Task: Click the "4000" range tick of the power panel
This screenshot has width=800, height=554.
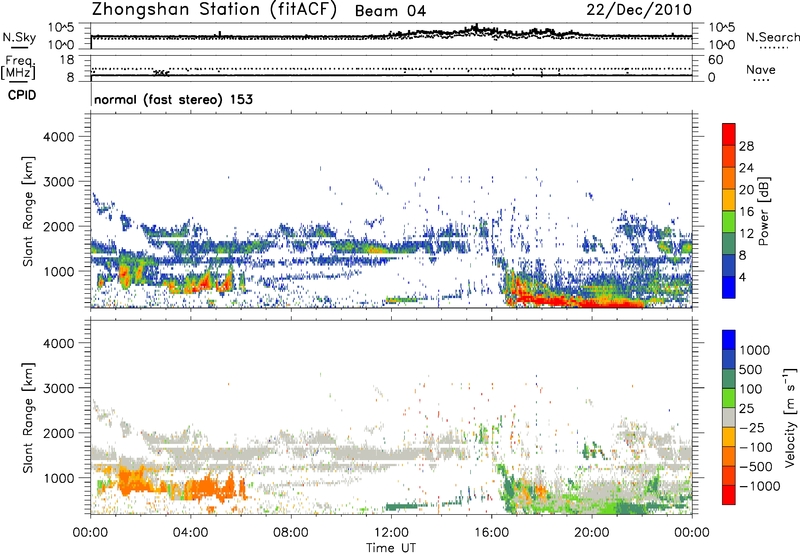Action: click(59, 137)
